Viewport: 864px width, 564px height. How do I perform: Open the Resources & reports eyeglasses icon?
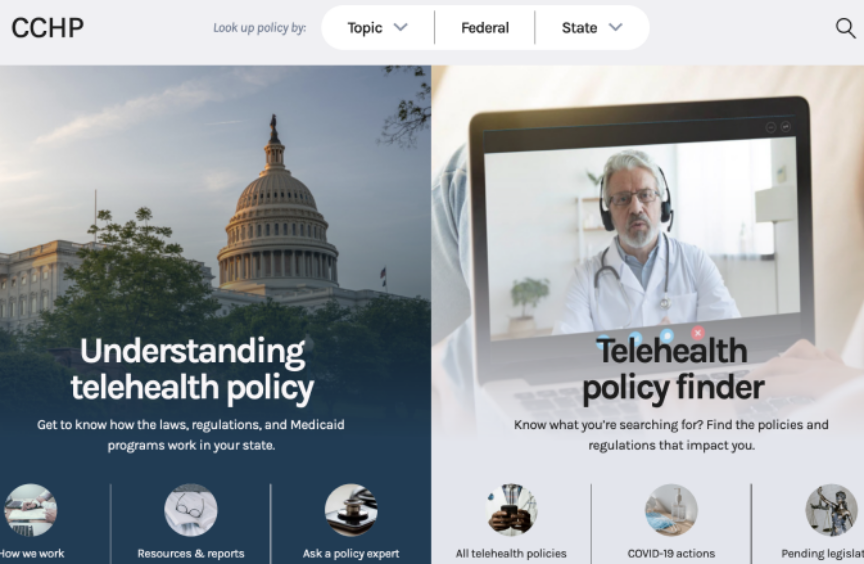(191, 510)
